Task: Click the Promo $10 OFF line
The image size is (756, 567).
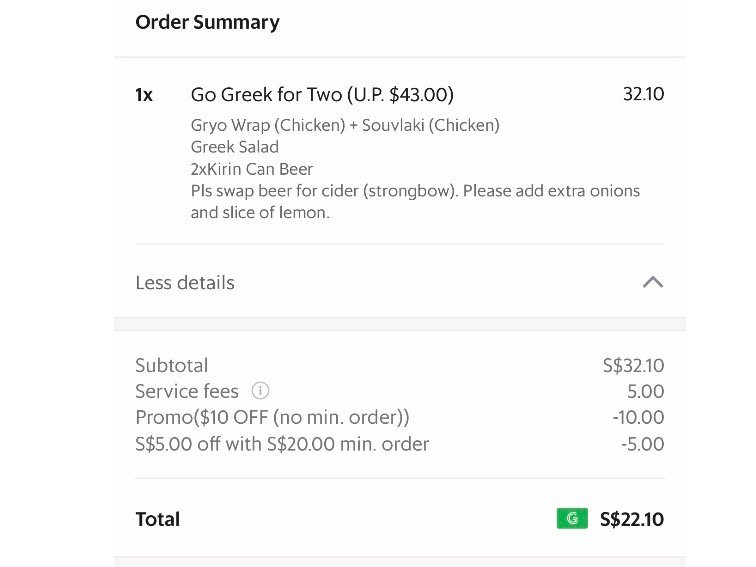Action: (272, 418)
